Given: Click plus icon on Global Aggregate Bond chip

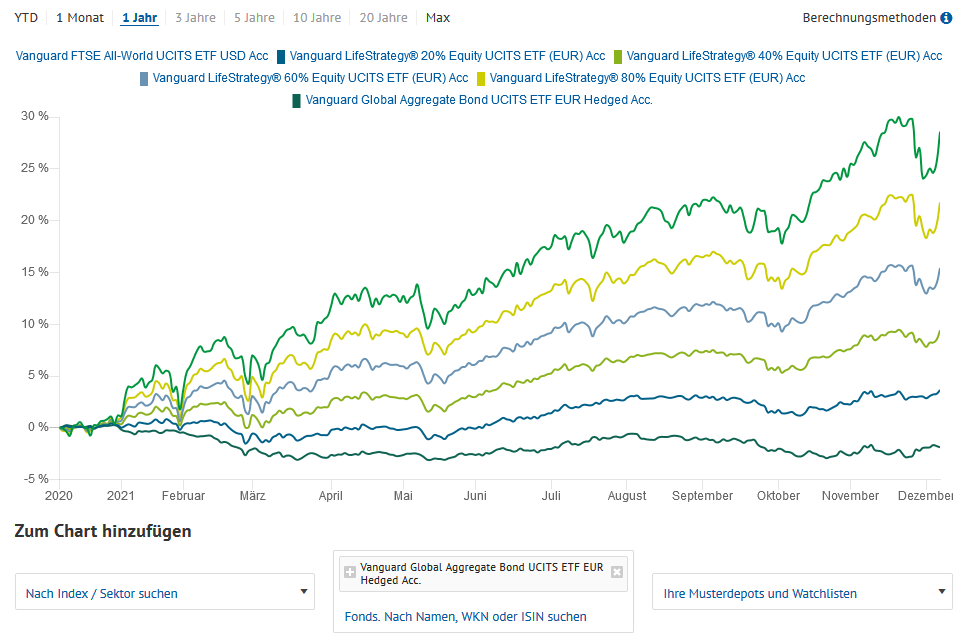Looking at the screenshot, I should pyautogui.click(x=350, y=572).
